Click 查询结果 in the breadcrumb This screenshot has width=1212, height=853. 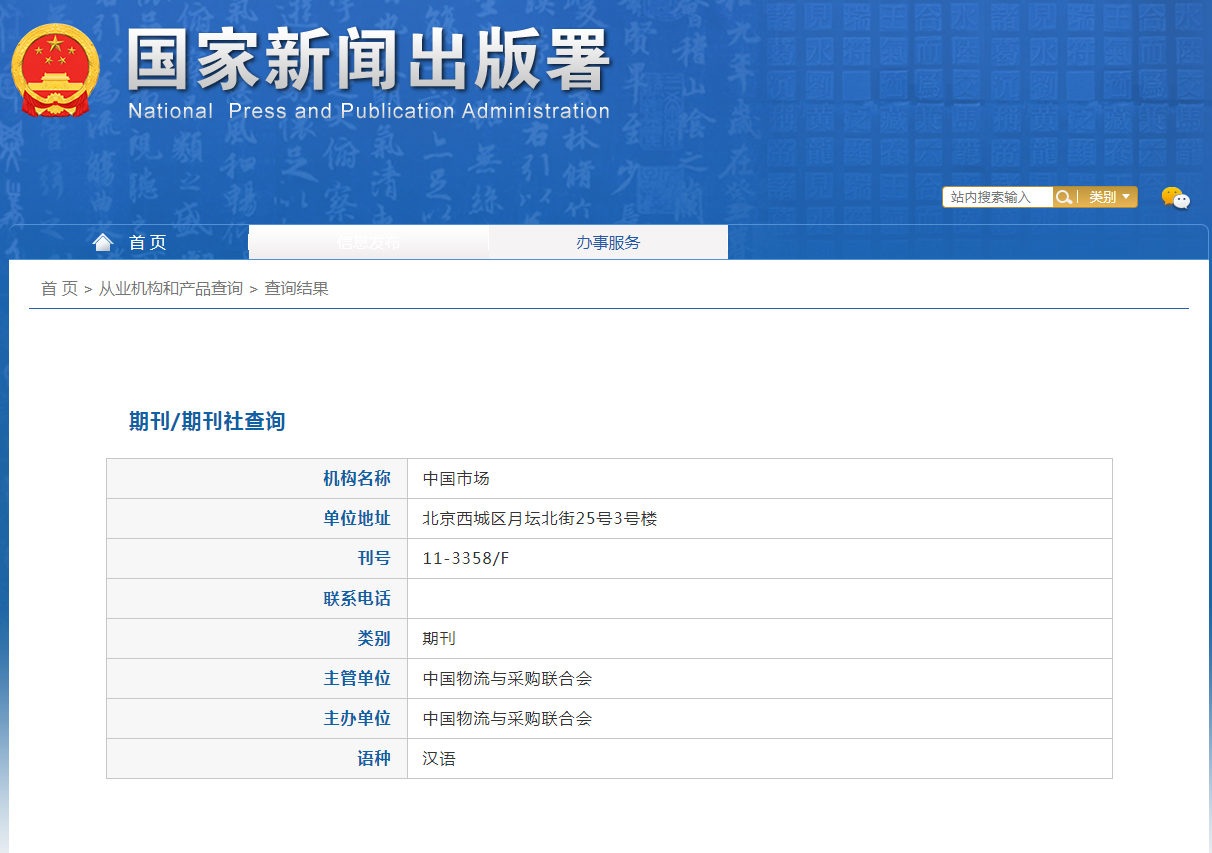tap(296, 289)
